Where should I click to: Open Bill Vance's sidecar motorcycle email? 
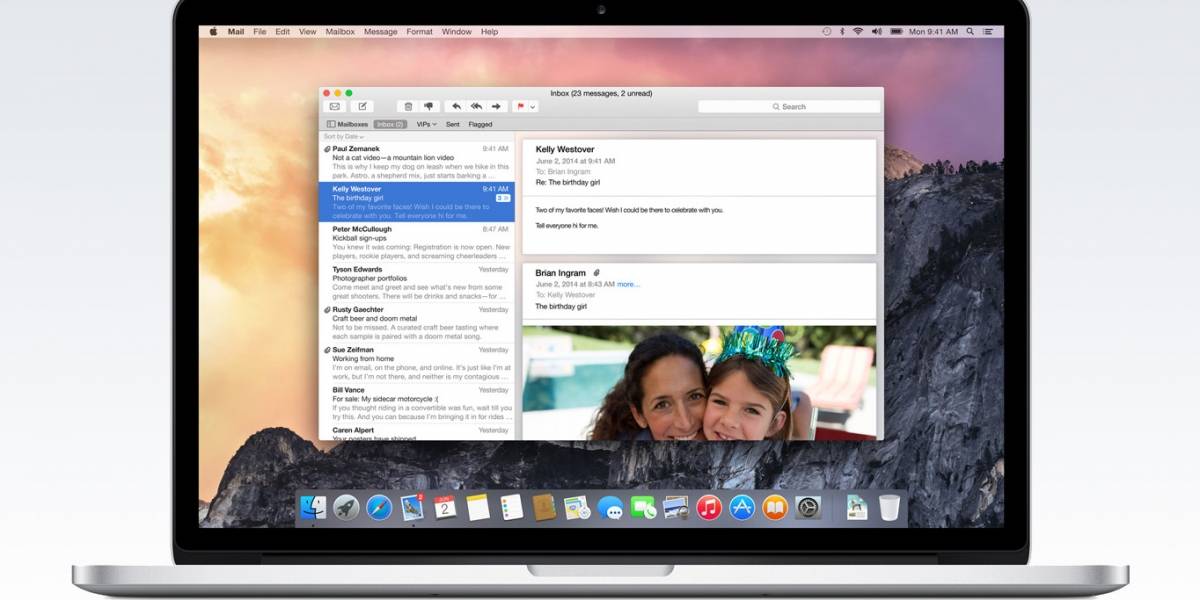click(417, 403)
